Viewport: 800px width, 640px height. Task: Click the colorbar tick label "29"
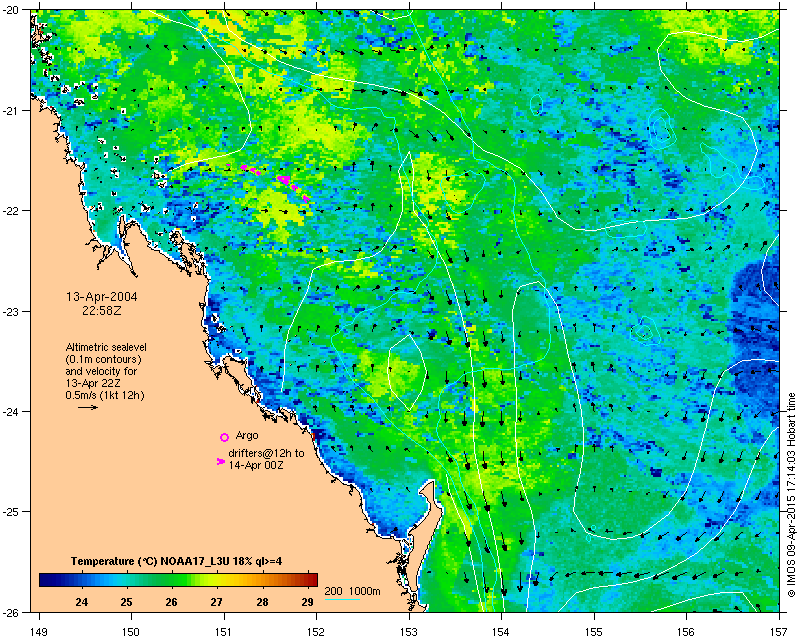pos(307,602)
